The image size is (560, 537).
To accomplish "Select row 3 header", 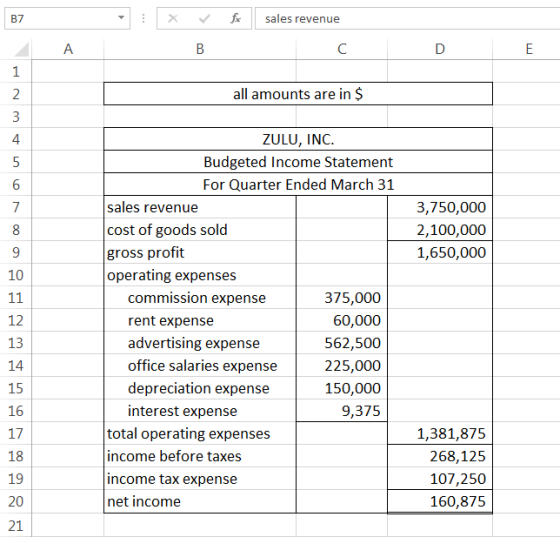I will (x=16, y=116).
